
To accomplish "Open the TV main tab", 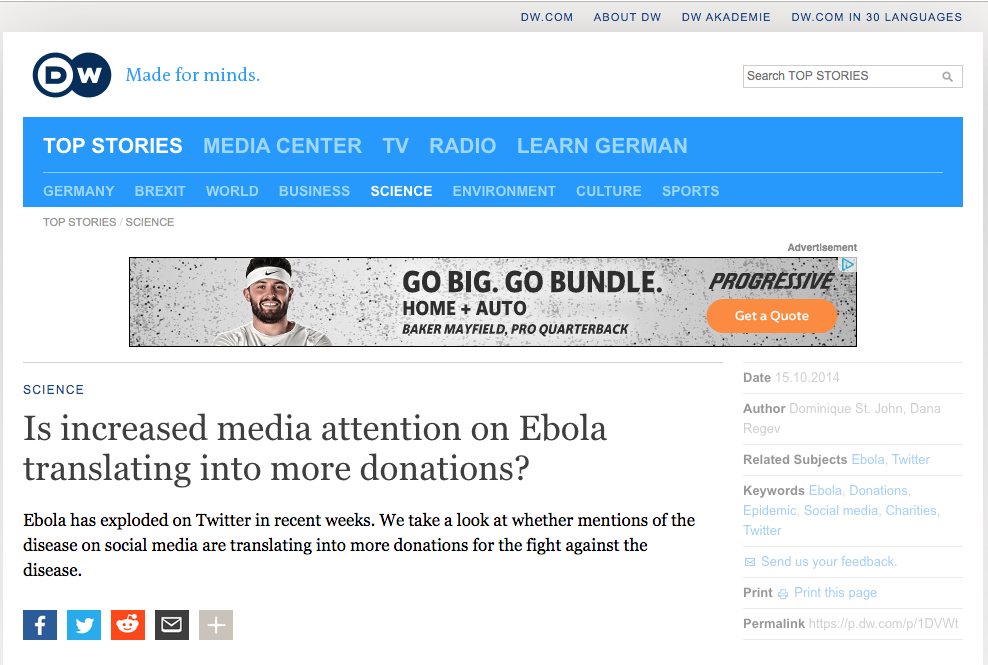I will (x=396, y=146).
